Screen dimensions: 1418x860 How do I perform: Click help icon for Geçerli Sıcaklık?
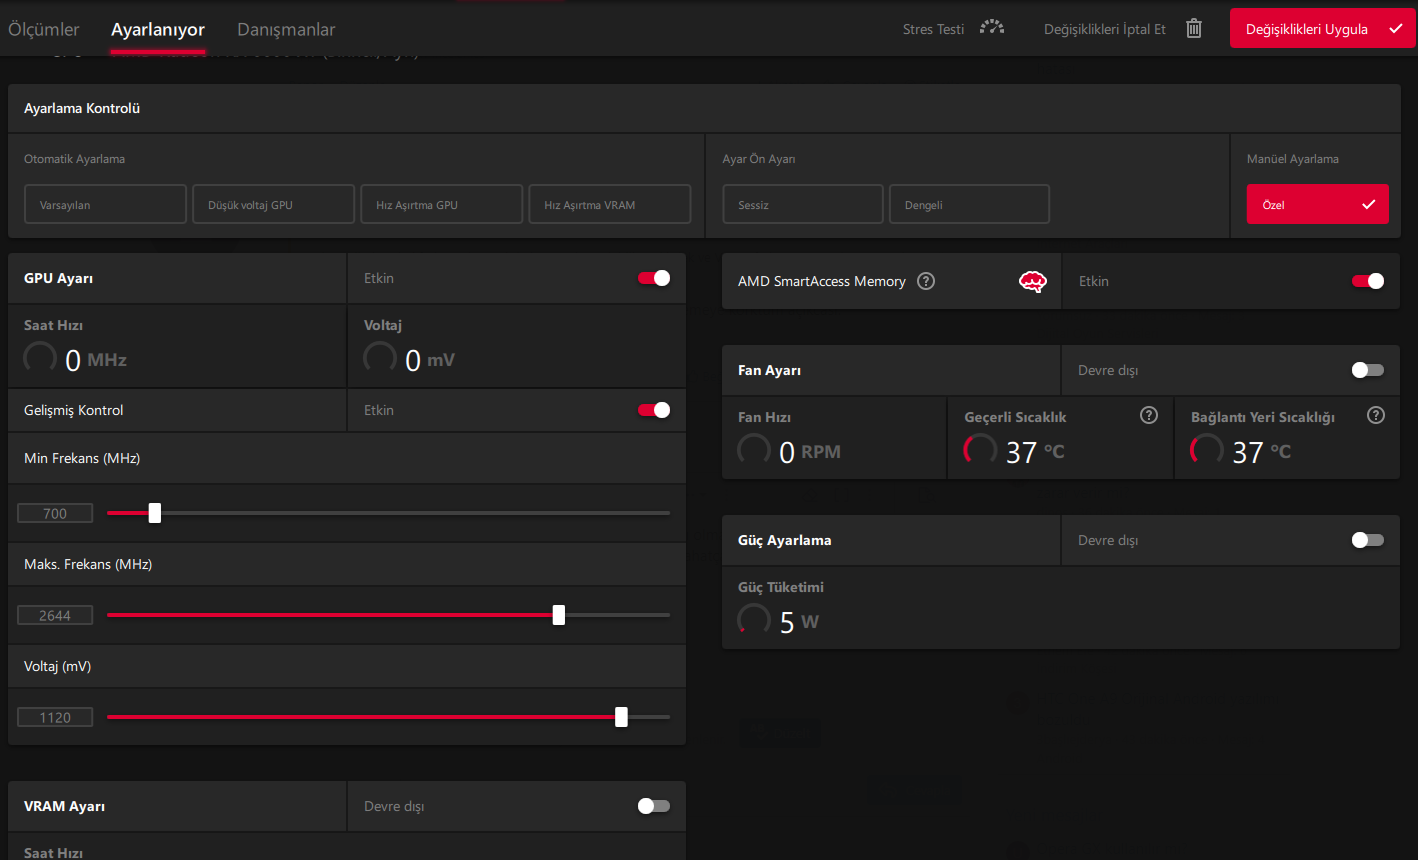click(x=1149, y=415)
